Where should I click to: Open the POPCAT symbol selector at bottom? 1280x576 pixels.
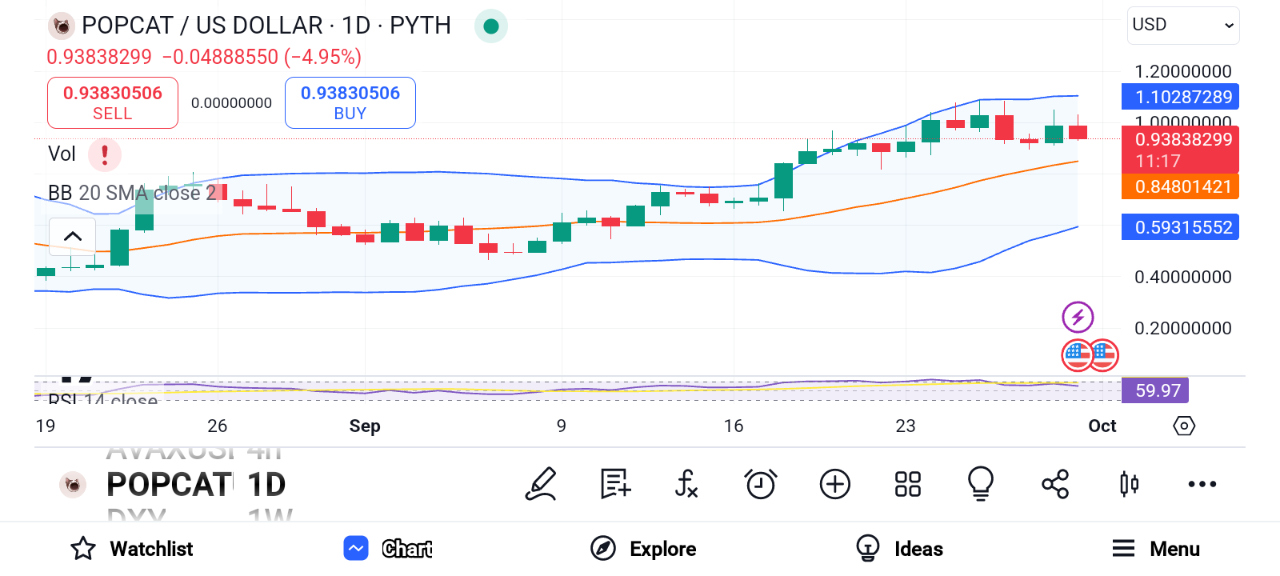click(x=169, y=484)
